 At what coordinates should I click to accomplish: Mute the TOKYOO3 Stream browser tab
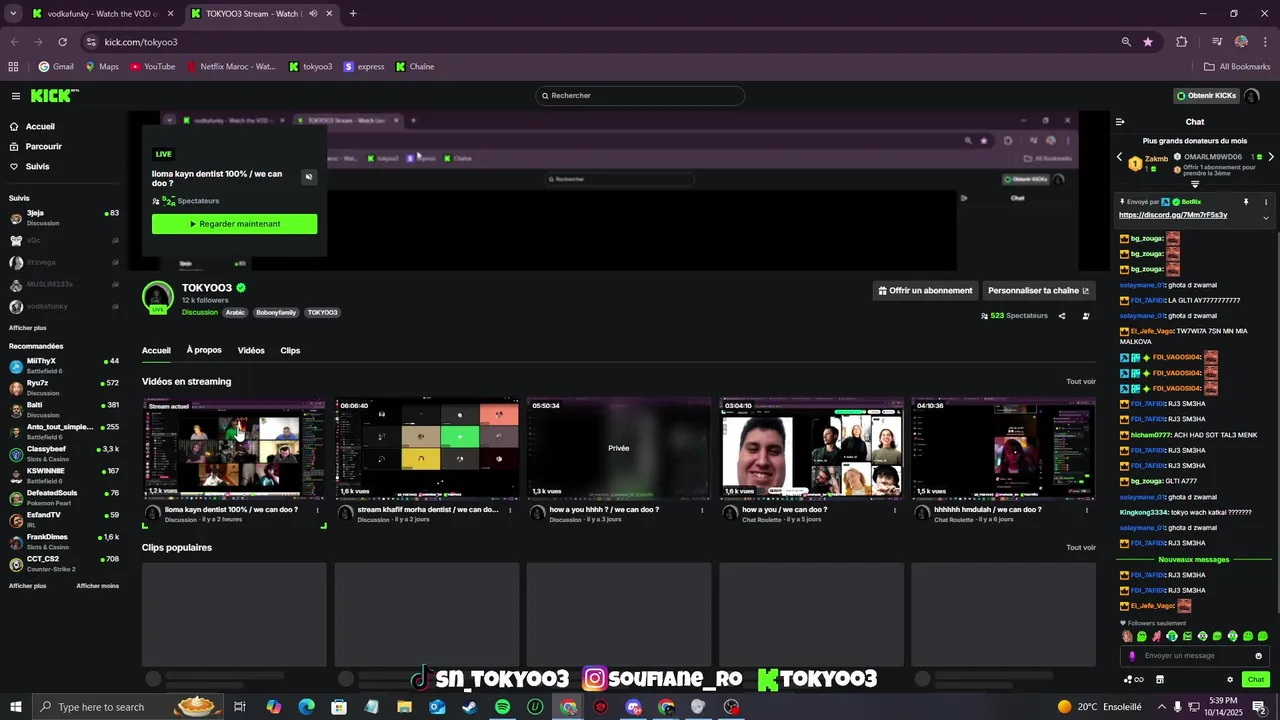314,14
